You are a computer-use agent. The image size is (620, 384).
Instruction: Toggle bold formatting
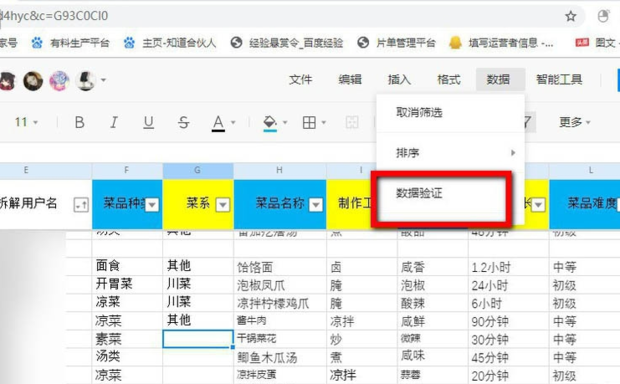tap(79, 123)
